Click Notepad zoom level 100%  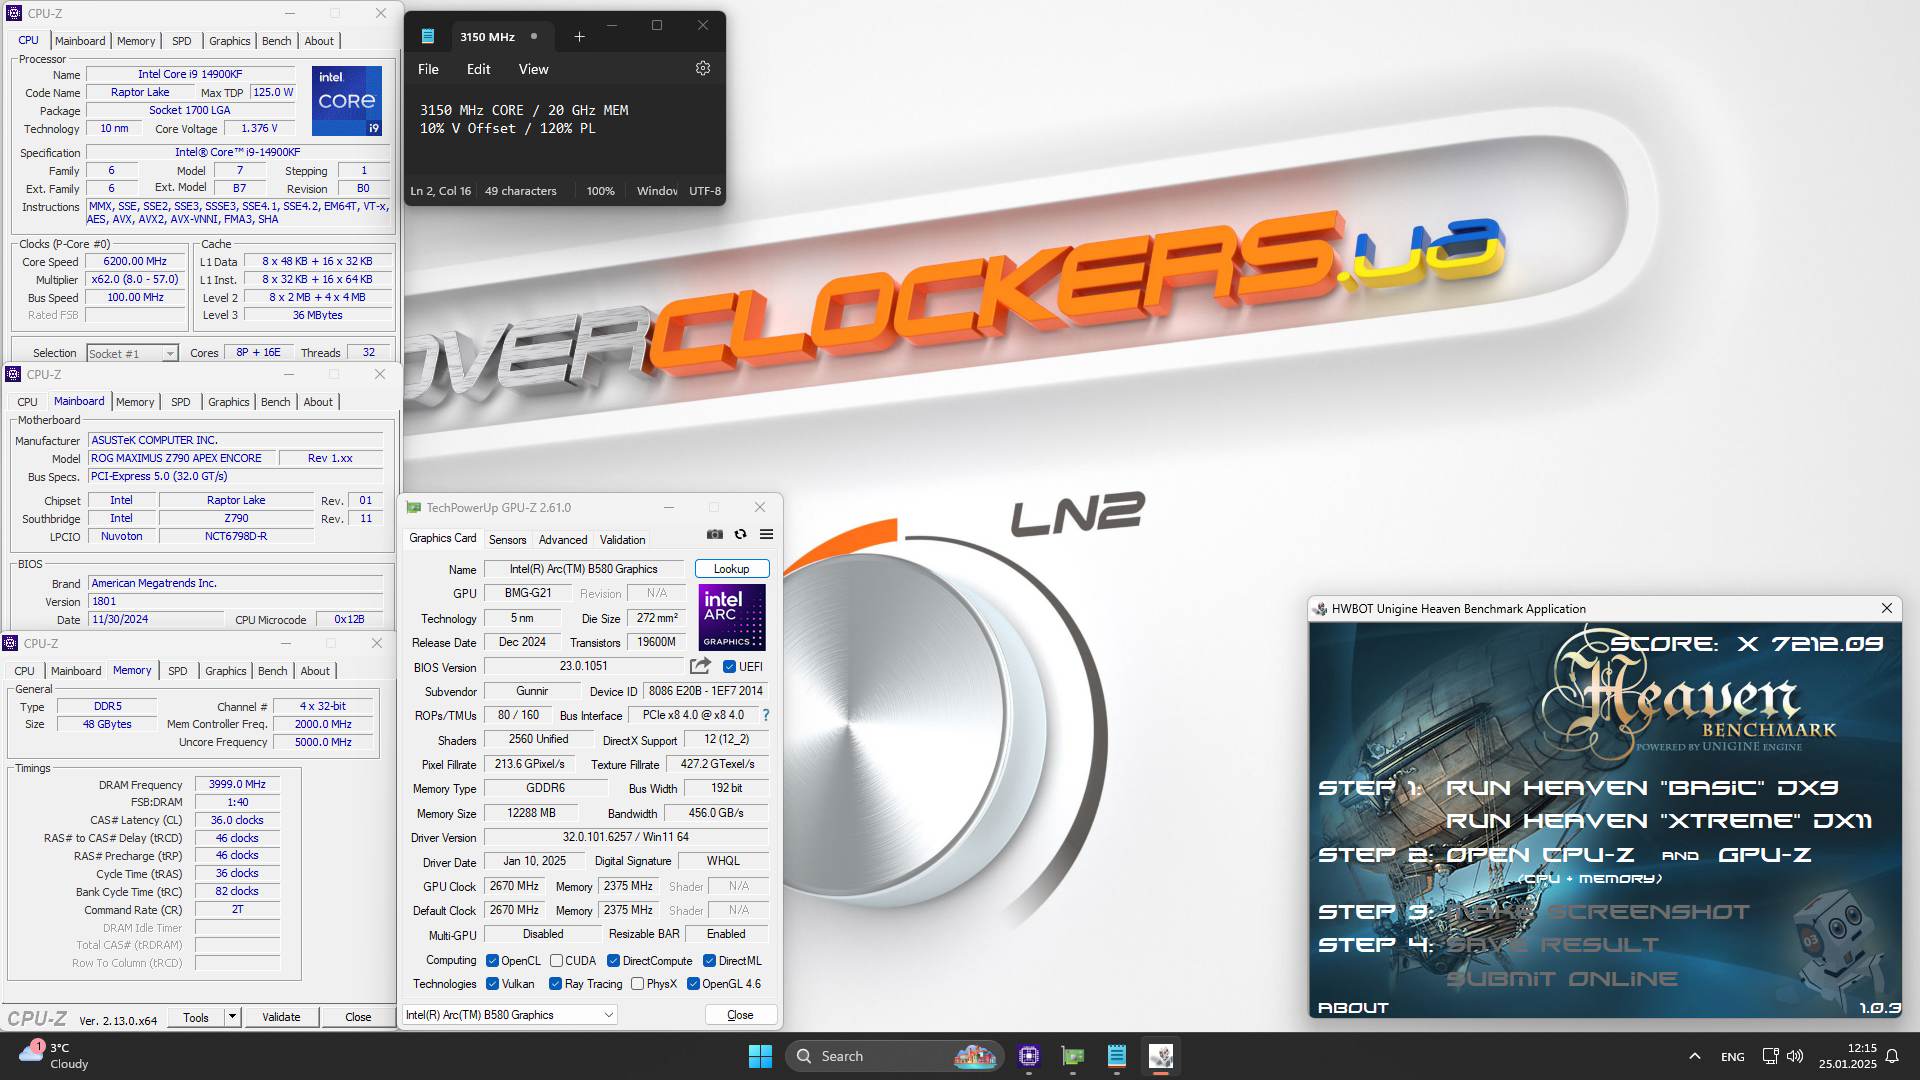[x=600, y=191]
